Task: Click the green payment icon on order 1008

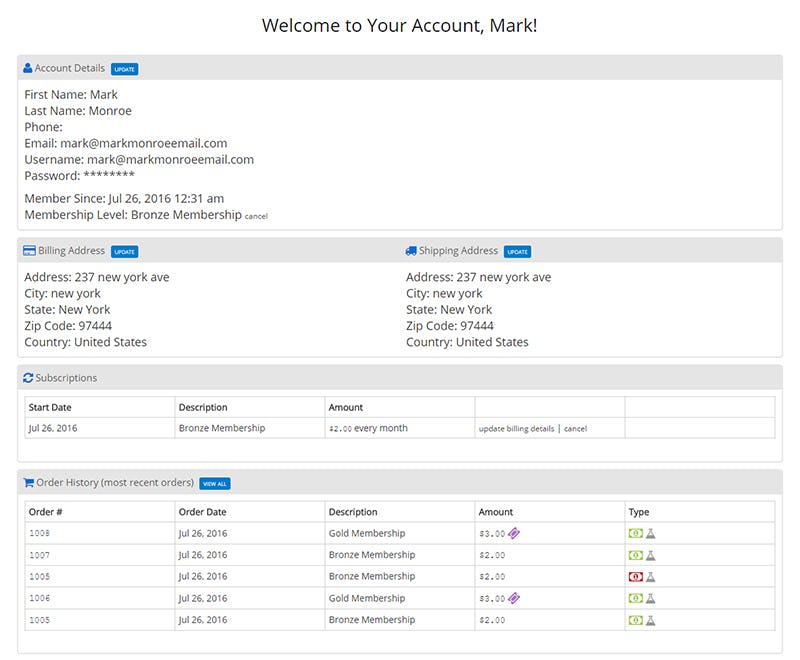Action: coord(635,534)
